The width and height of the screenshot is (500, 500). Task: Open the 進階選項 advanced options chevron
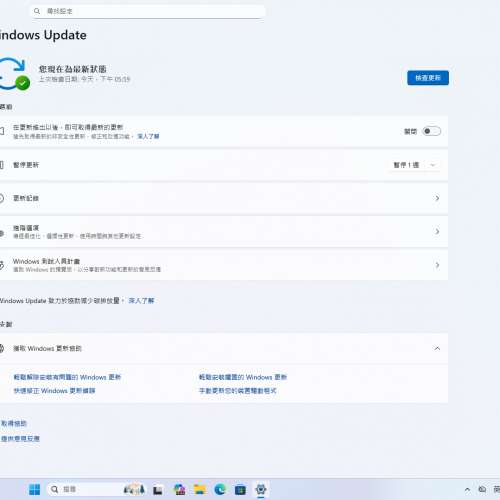point(437,231)
